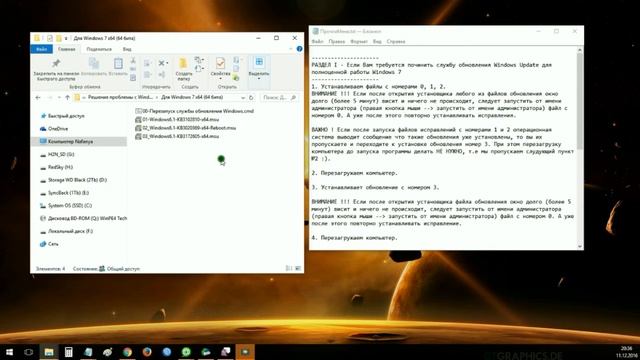Pin to Quick access ribbon icon
Screen dimensions: 640x360
[56, 63]
